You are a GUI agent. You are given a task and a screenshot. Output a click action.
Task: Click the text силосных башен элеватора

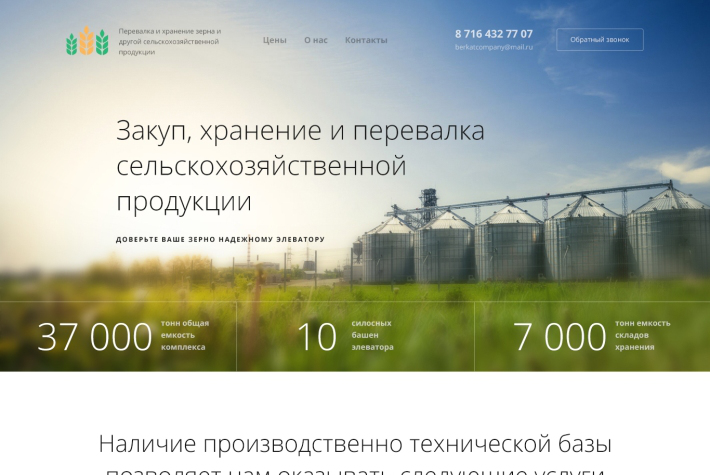point(372,335)
